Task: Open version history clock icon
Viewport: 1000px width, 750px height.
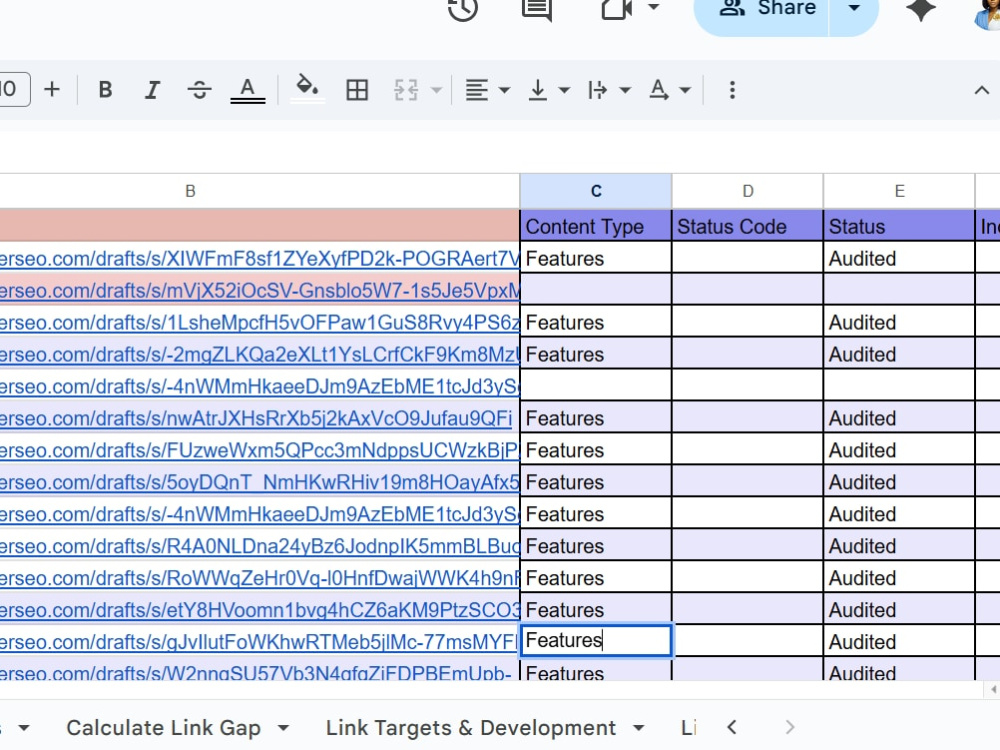Action: click(x=463, y=10)
